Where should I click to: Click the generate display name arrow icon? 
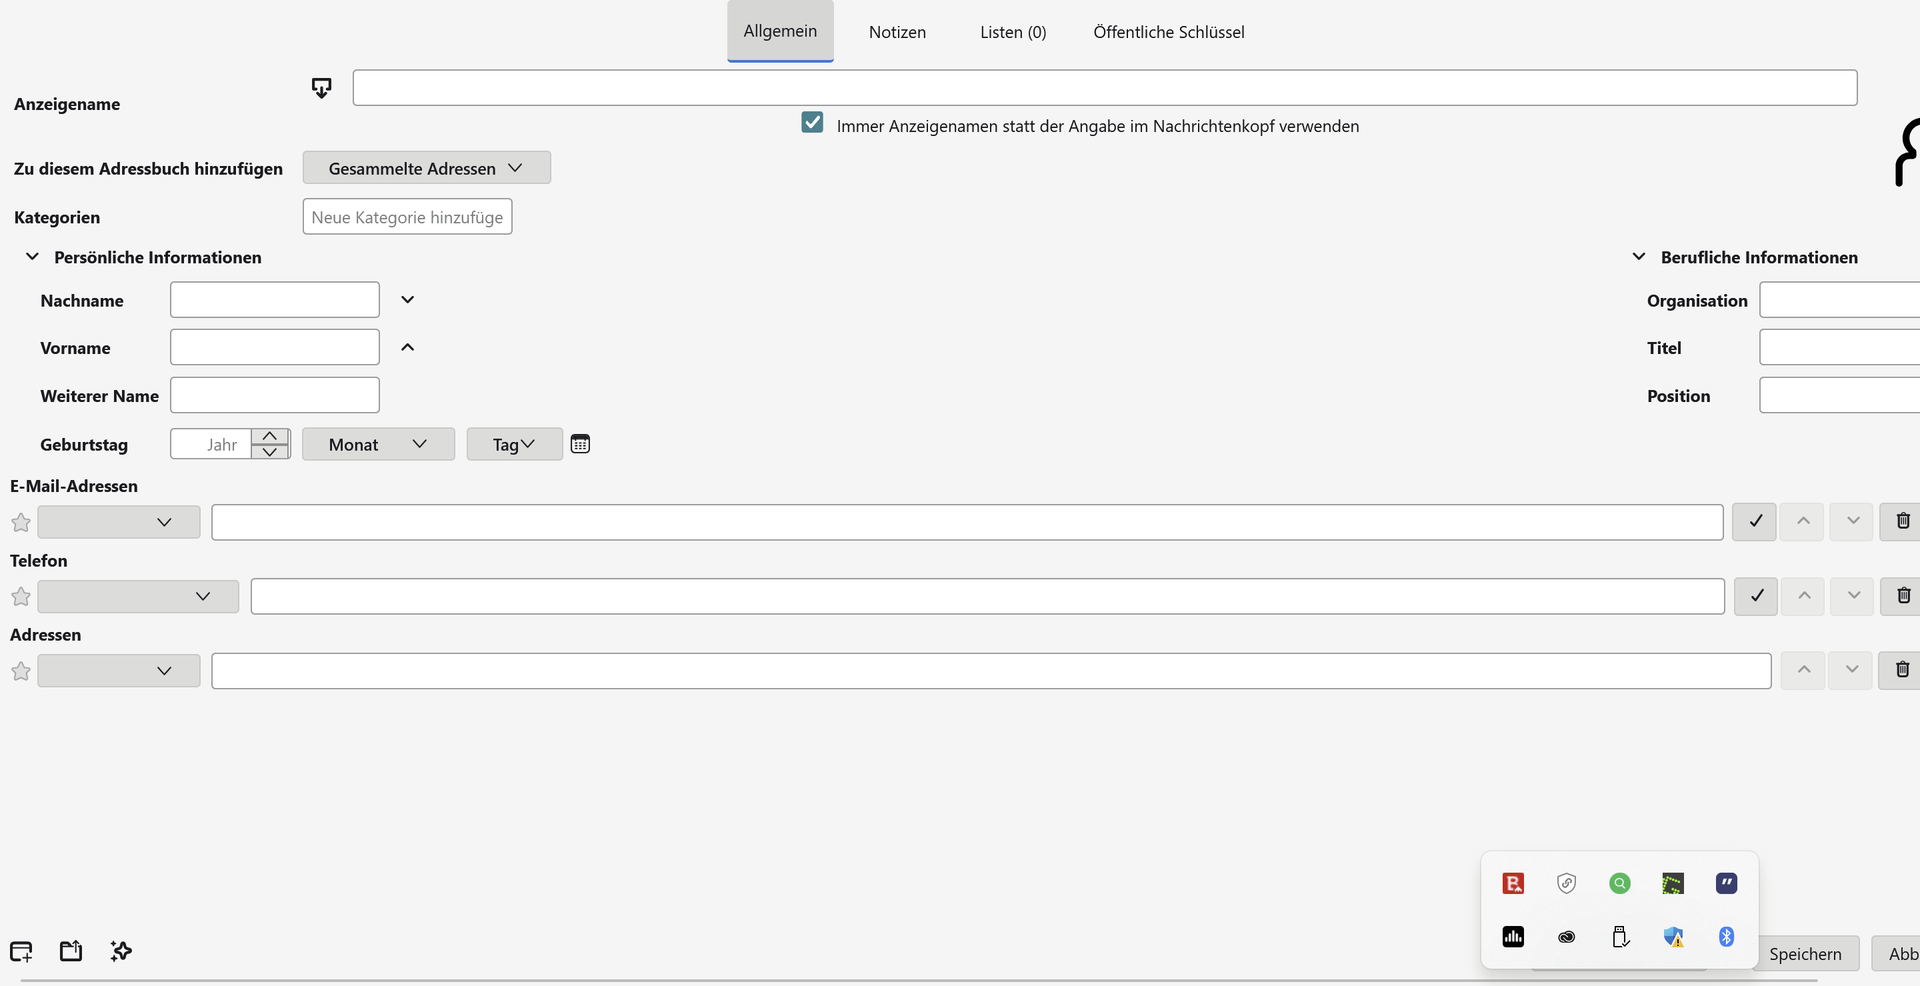pos(321,88)
